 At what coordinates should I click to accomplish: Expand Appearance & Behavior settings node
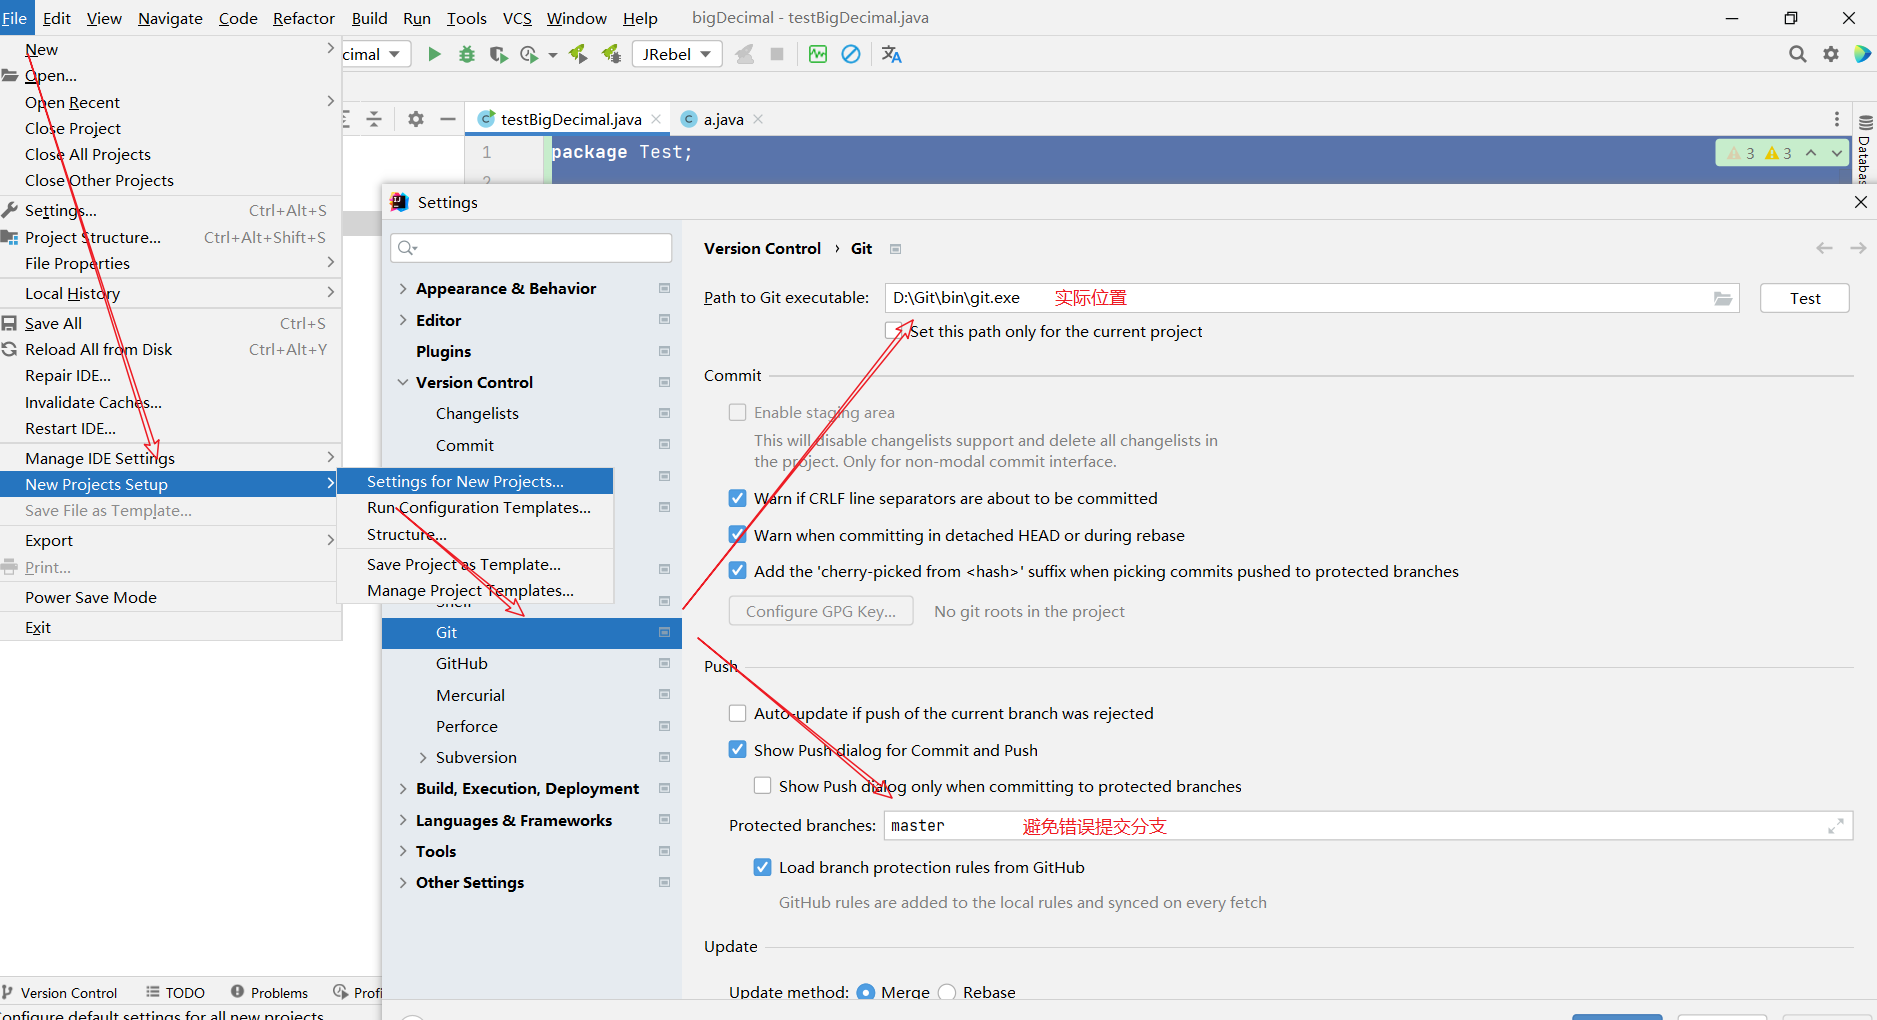403,288
